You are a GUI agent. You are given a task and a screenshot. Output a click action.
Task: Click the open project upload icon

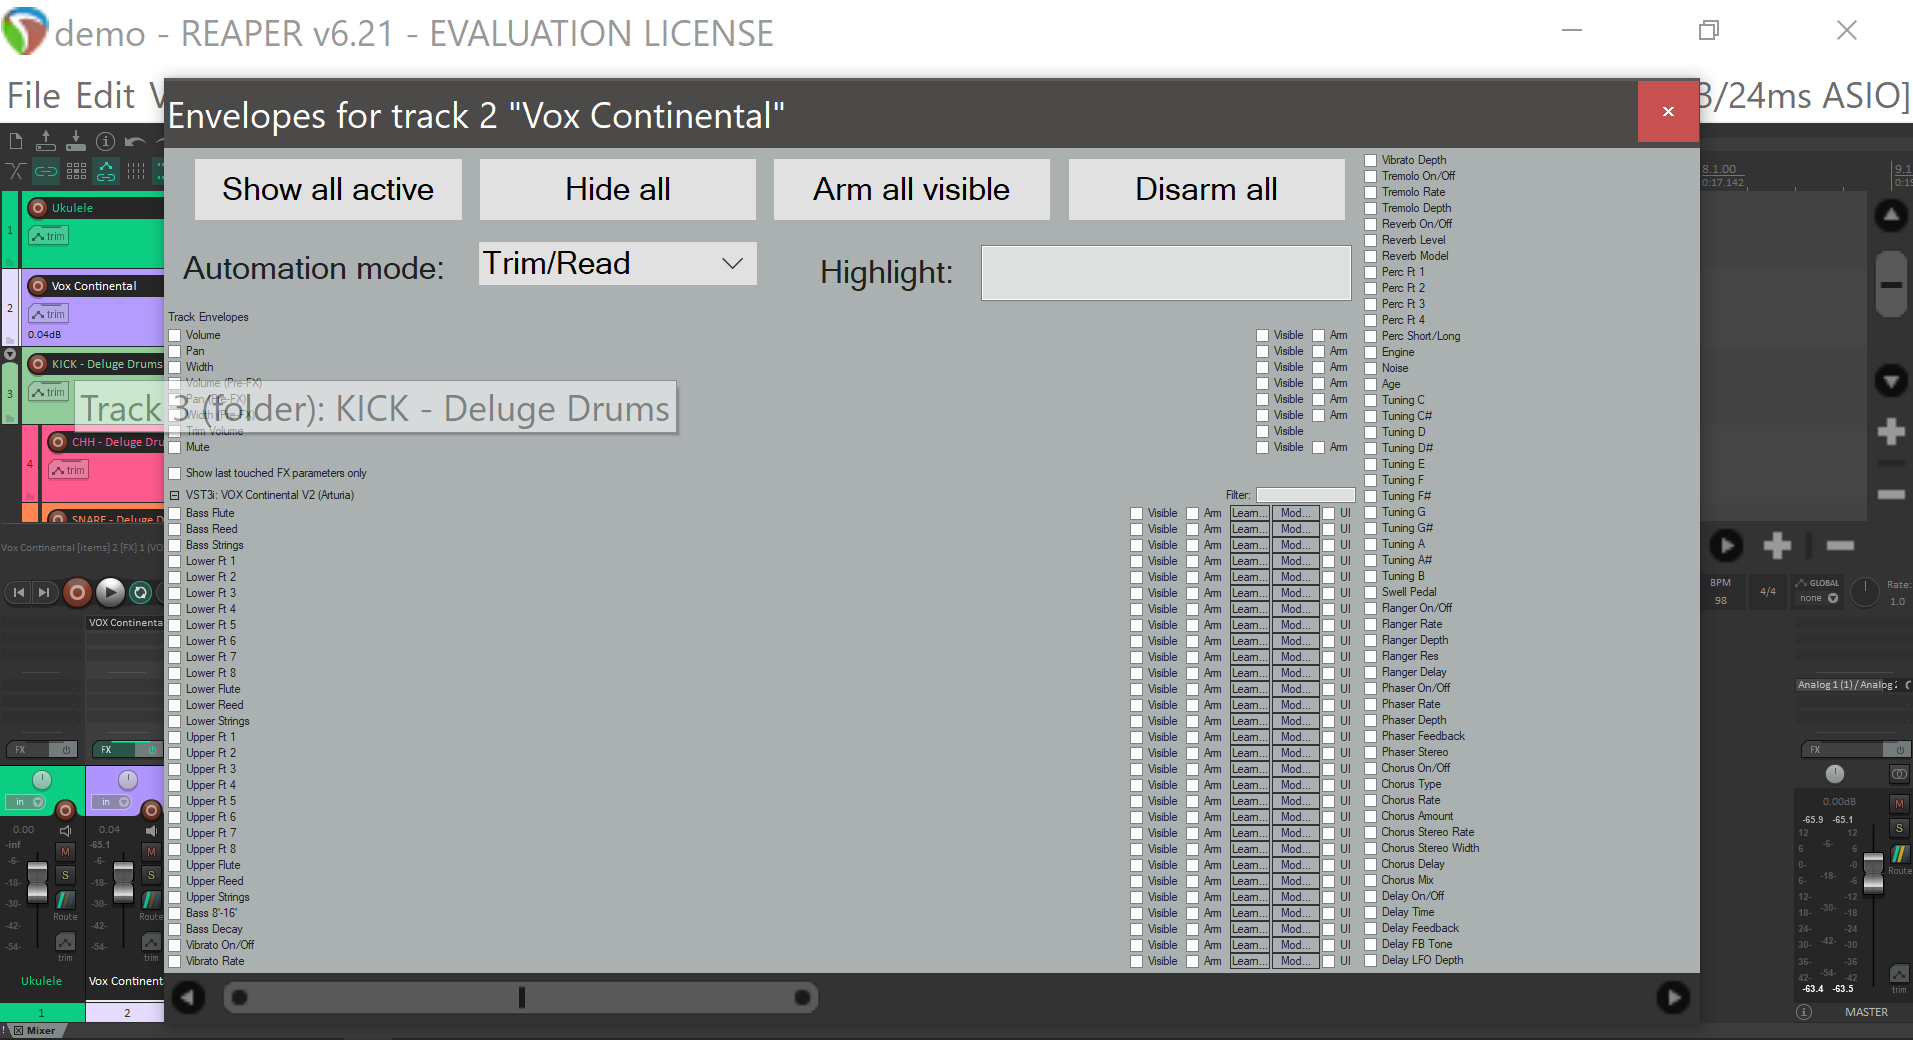point(45,141)
